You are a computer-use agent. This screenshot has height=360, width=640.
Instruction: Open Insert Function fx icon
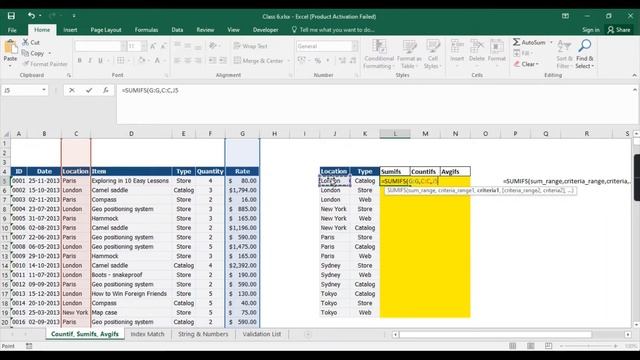105,90
